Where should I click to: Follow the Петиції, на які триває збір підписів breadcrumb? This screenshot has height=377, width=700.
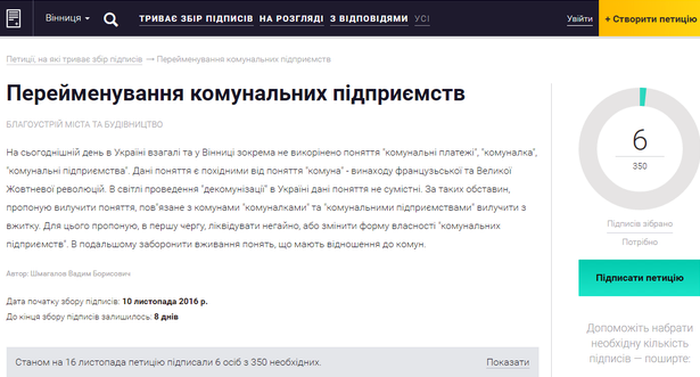point(74,59)
